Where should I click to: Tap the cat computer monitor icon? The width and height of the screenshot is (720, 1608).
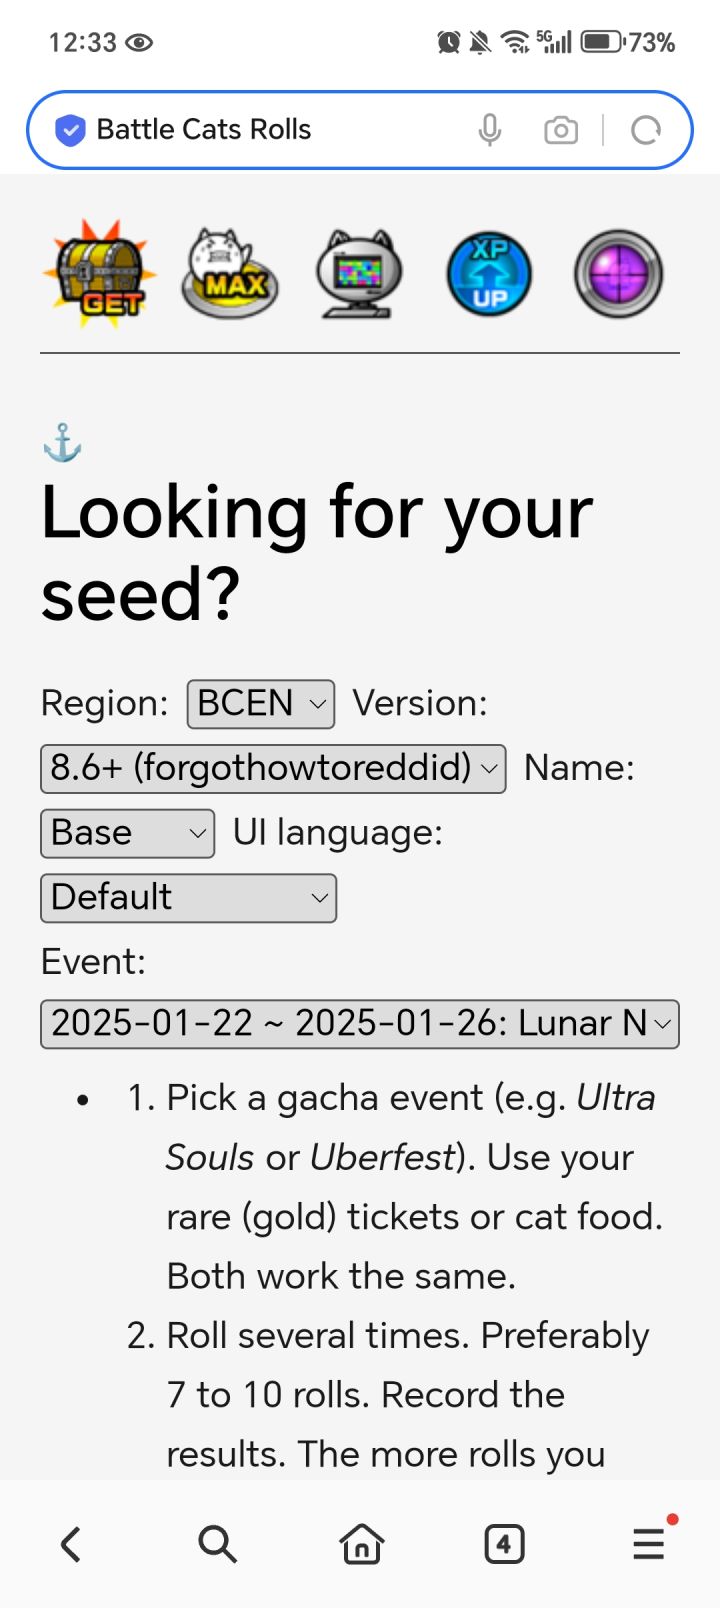(359, 273)
